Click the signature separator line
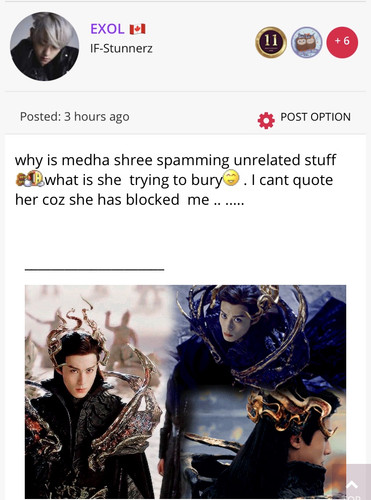Viewport: 371px width, 500px height. (x=94, y=270)
